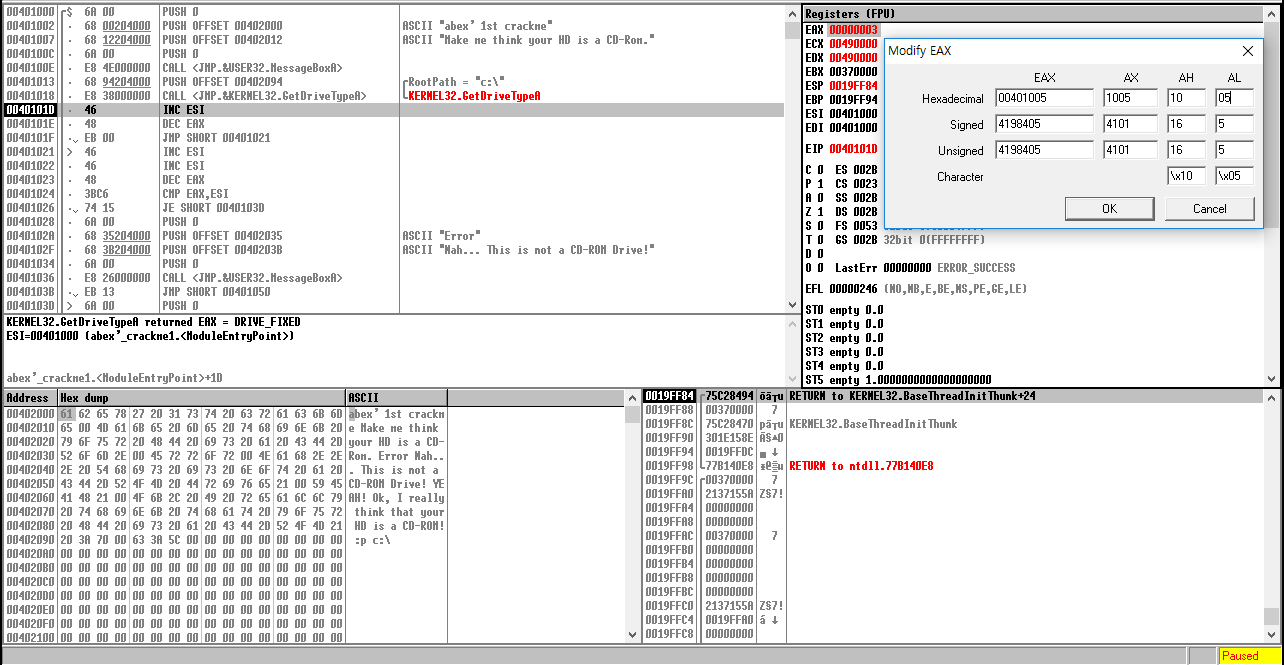The width and height of the screenshot is (1284, 665).
Task: Click the hex dump pane scroll-up arrow
Action: (x=632, y=398)
